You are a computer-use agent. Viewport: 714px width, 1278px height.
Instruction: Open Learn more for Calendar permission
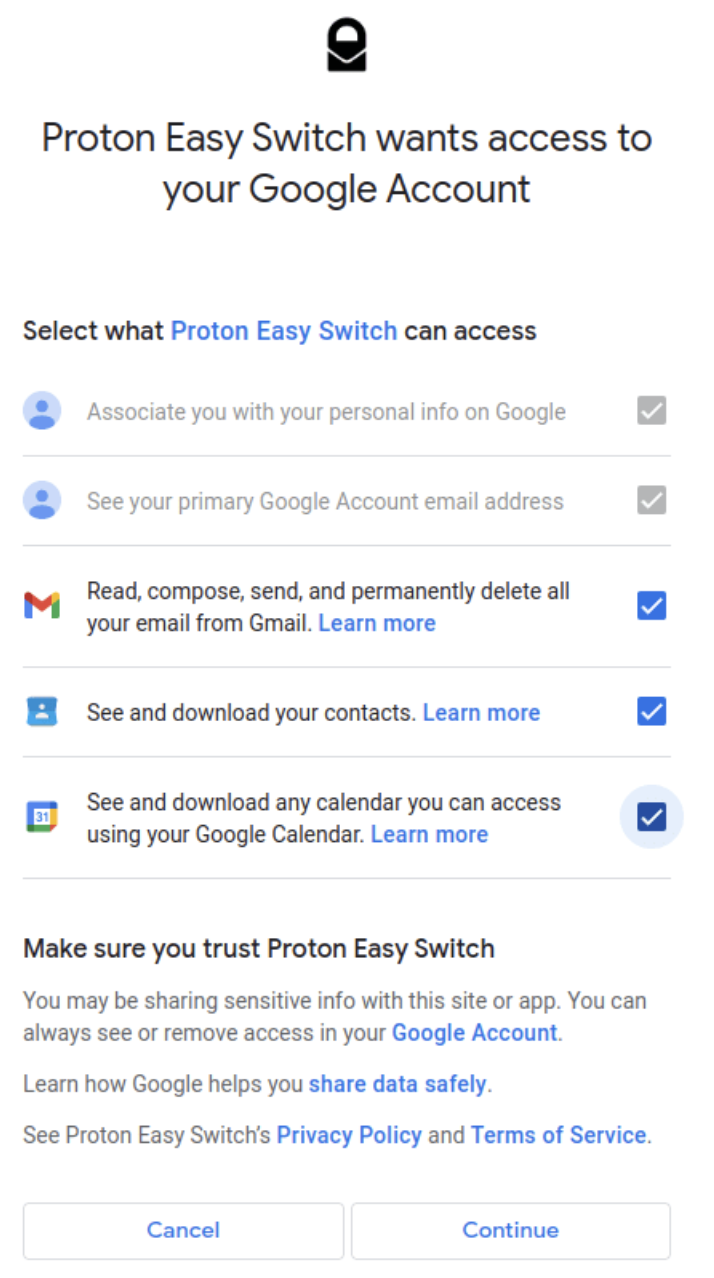[429, 834]
